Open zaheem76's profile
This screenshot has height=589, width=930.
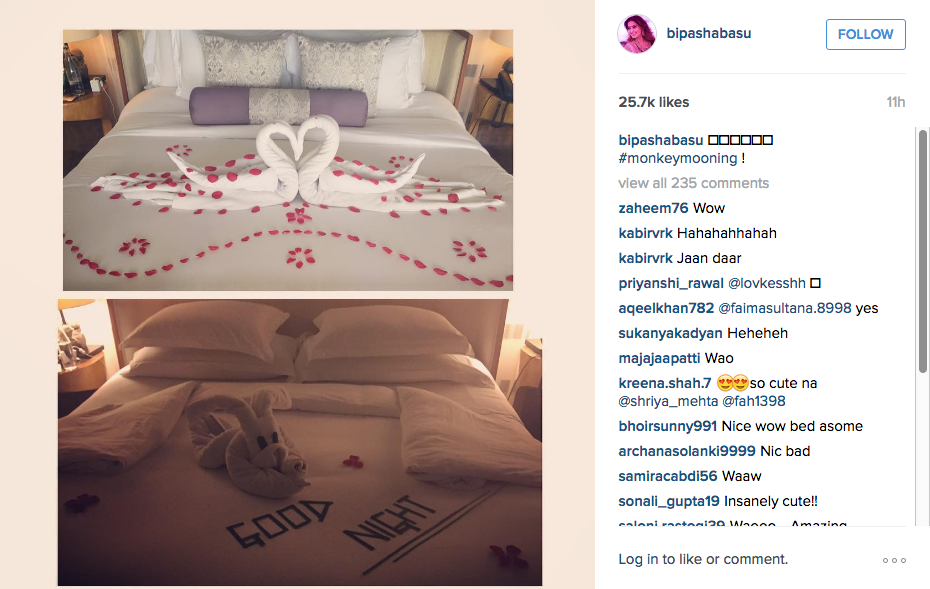click(x=653, y=208)
